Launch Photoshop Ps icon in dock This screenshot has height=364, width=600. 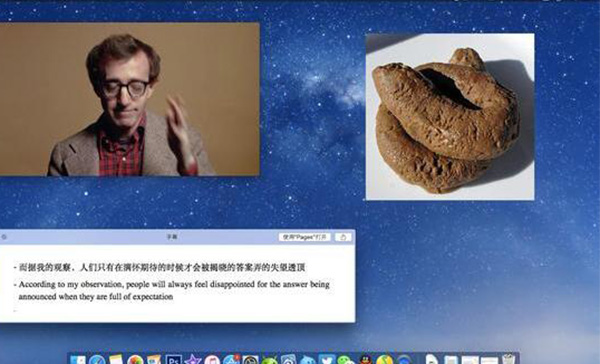(x=173, y=360)
